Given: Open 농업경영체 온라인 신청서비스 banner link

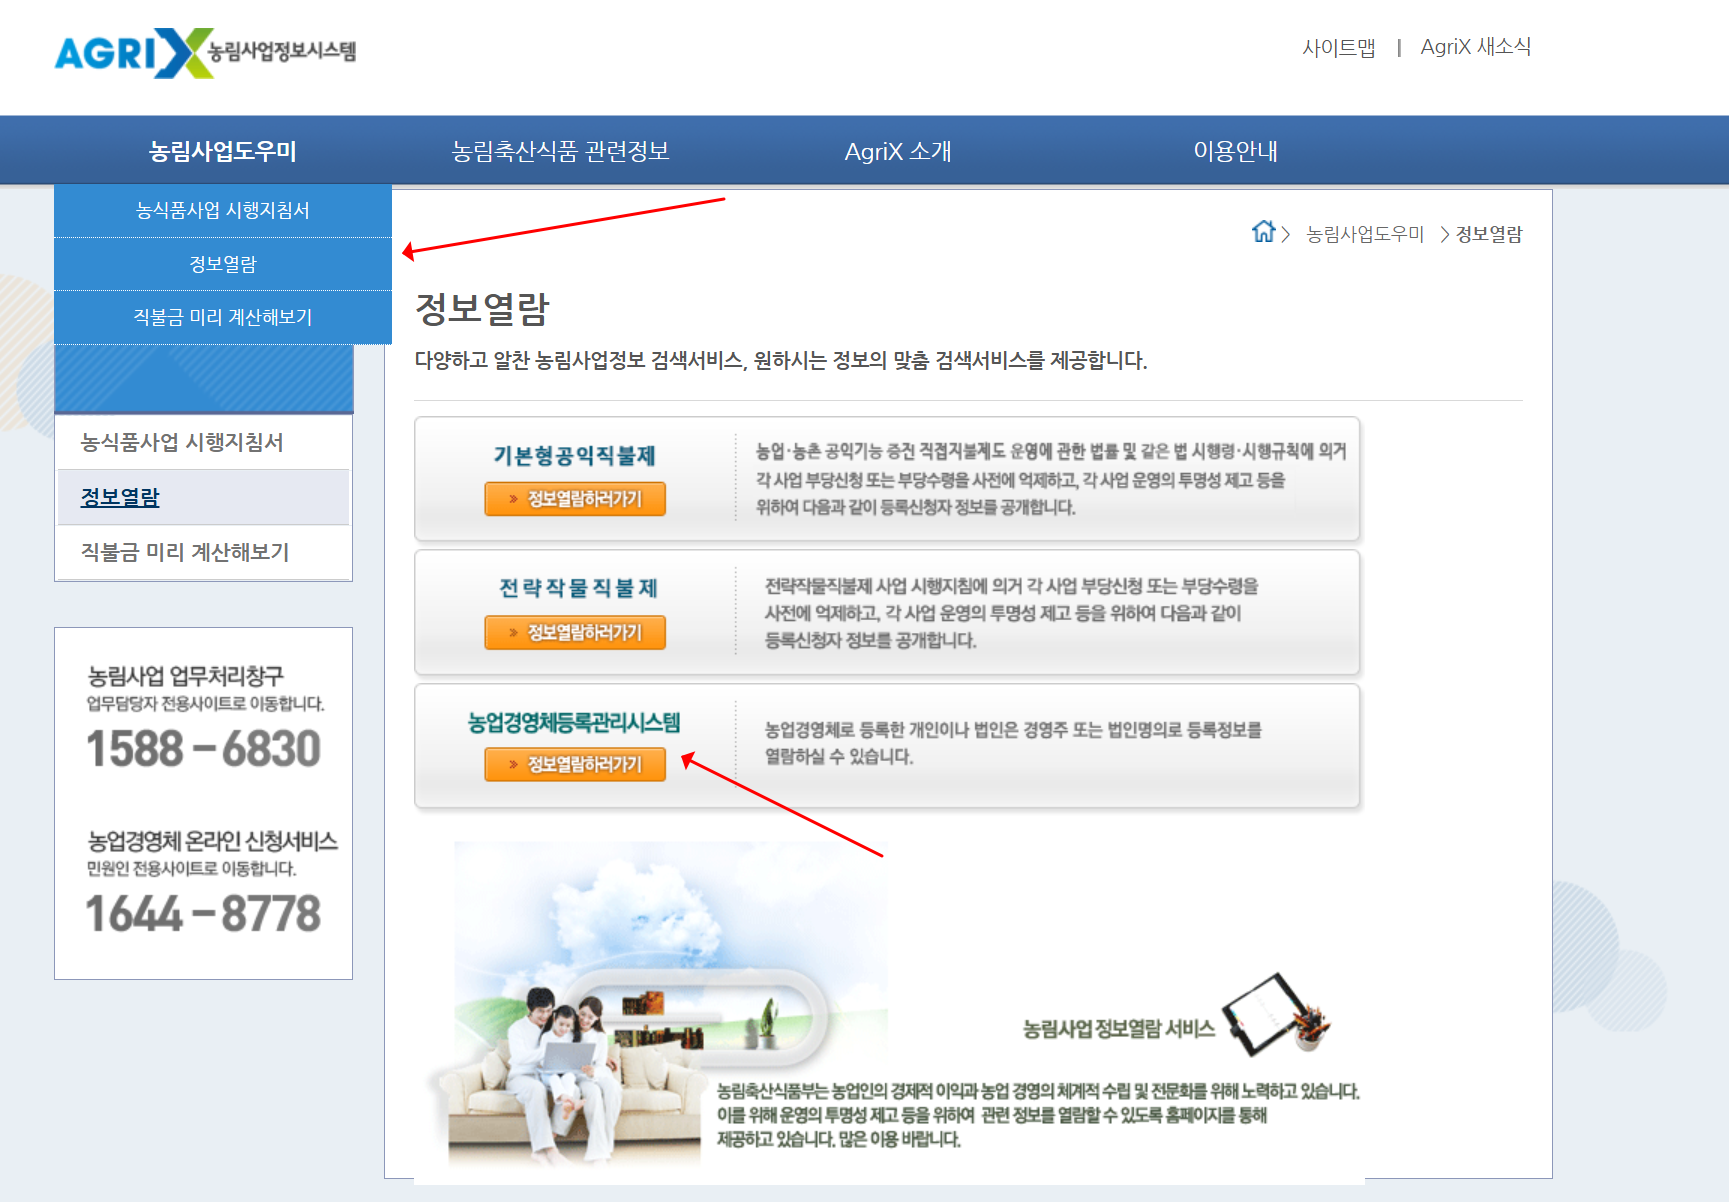Looking at the screenshot, I should point(212,841).
